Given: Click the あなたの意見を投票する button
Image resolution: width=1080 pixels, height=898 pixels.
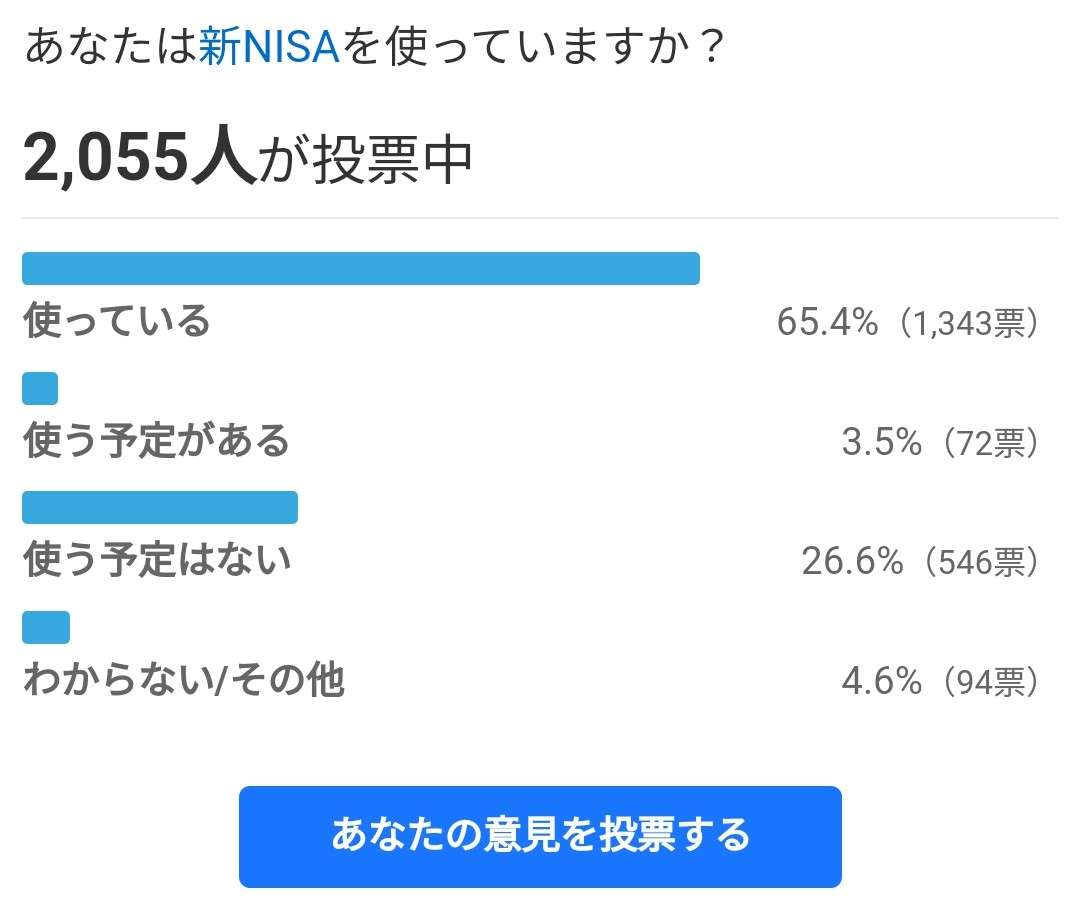Looking at the screenshot, I should [x=540, y=836].
